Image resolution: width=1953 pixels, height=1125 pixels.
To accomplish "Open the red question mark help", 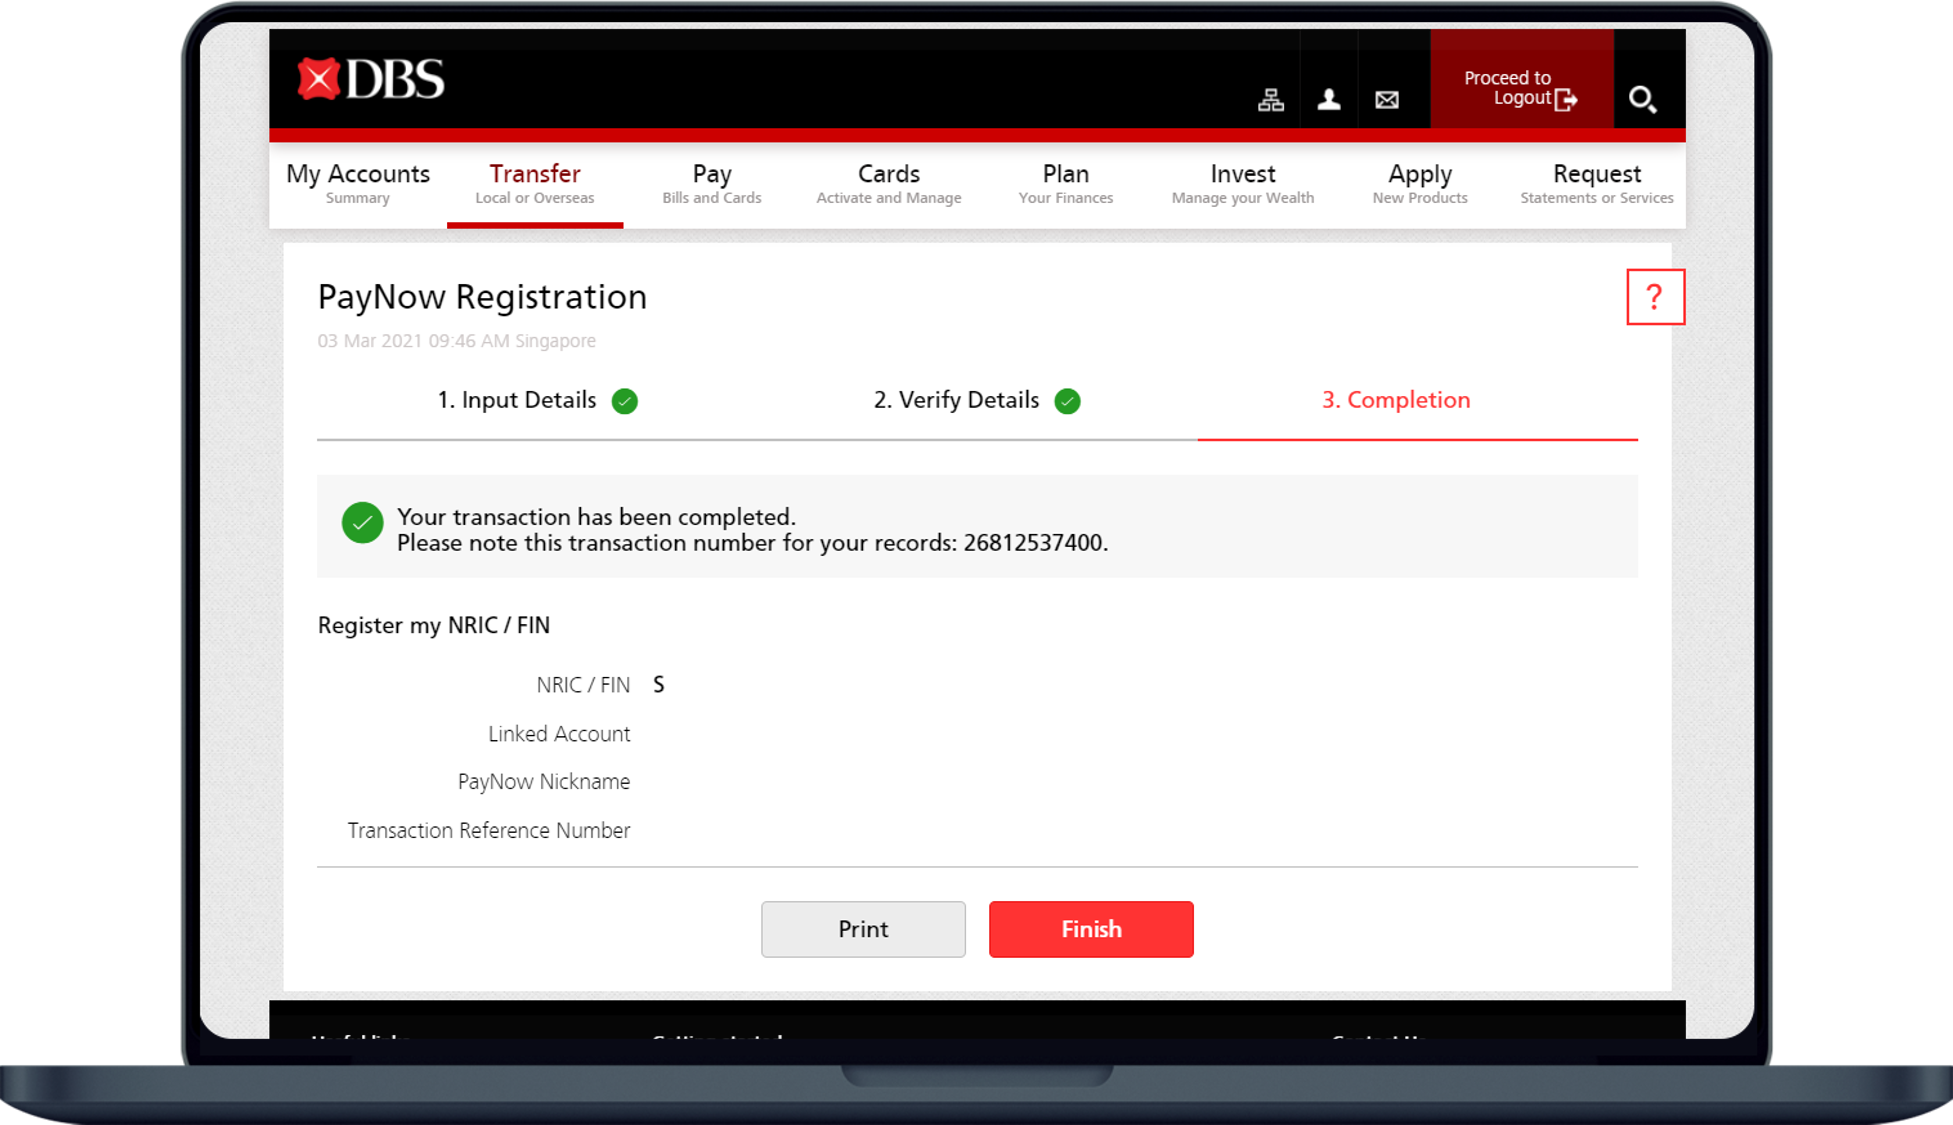I will click(1654, 297).
